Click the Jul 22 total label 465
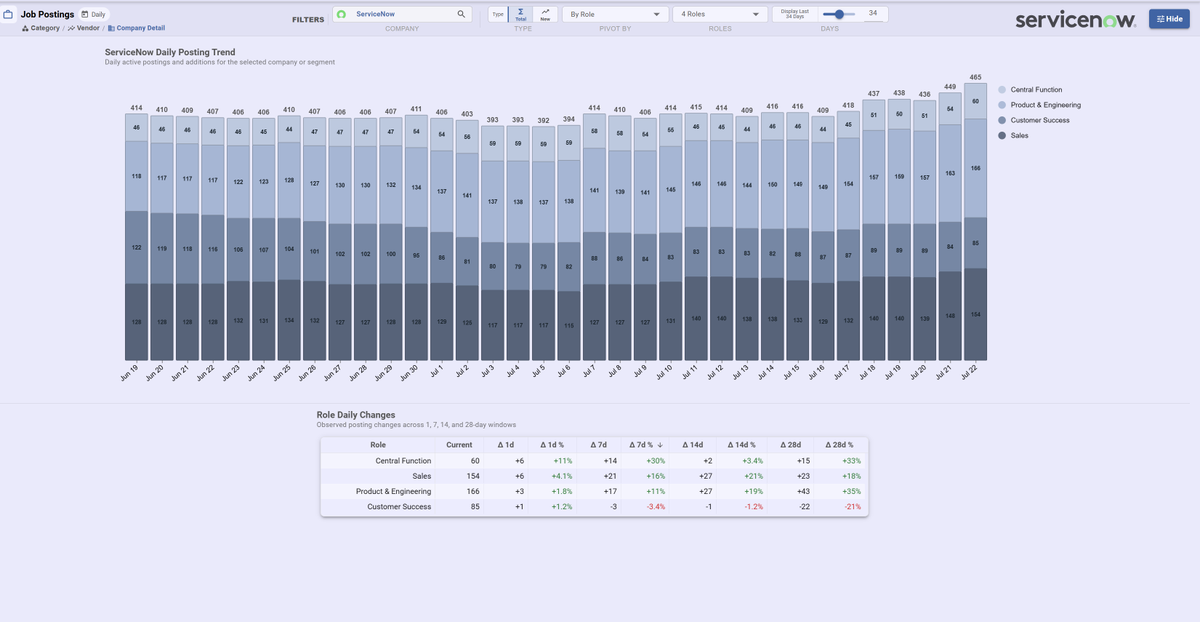Image resolution: width=1200 pixels, height=622 pixels. (976, 77)
